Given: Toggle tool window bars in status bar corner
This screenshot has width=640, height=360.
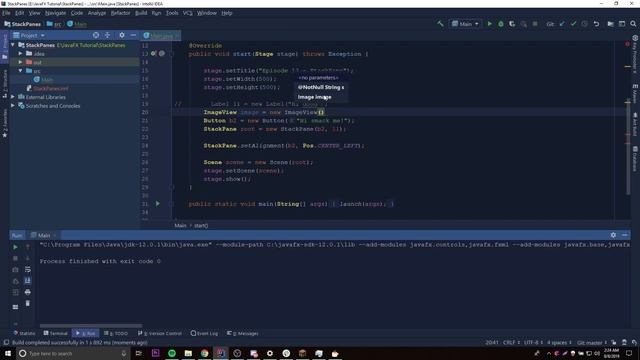Looking at the screenshot, I should click(x=6, y=342).
